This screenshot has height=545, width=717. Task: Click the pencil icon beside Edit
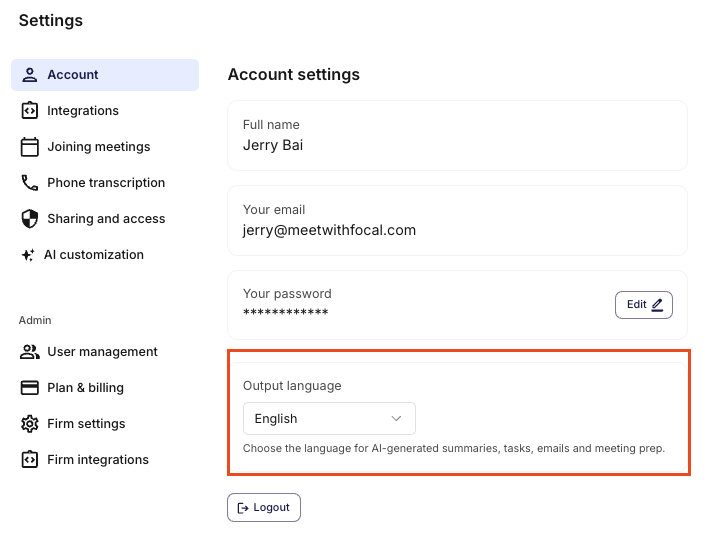point(657,305)
